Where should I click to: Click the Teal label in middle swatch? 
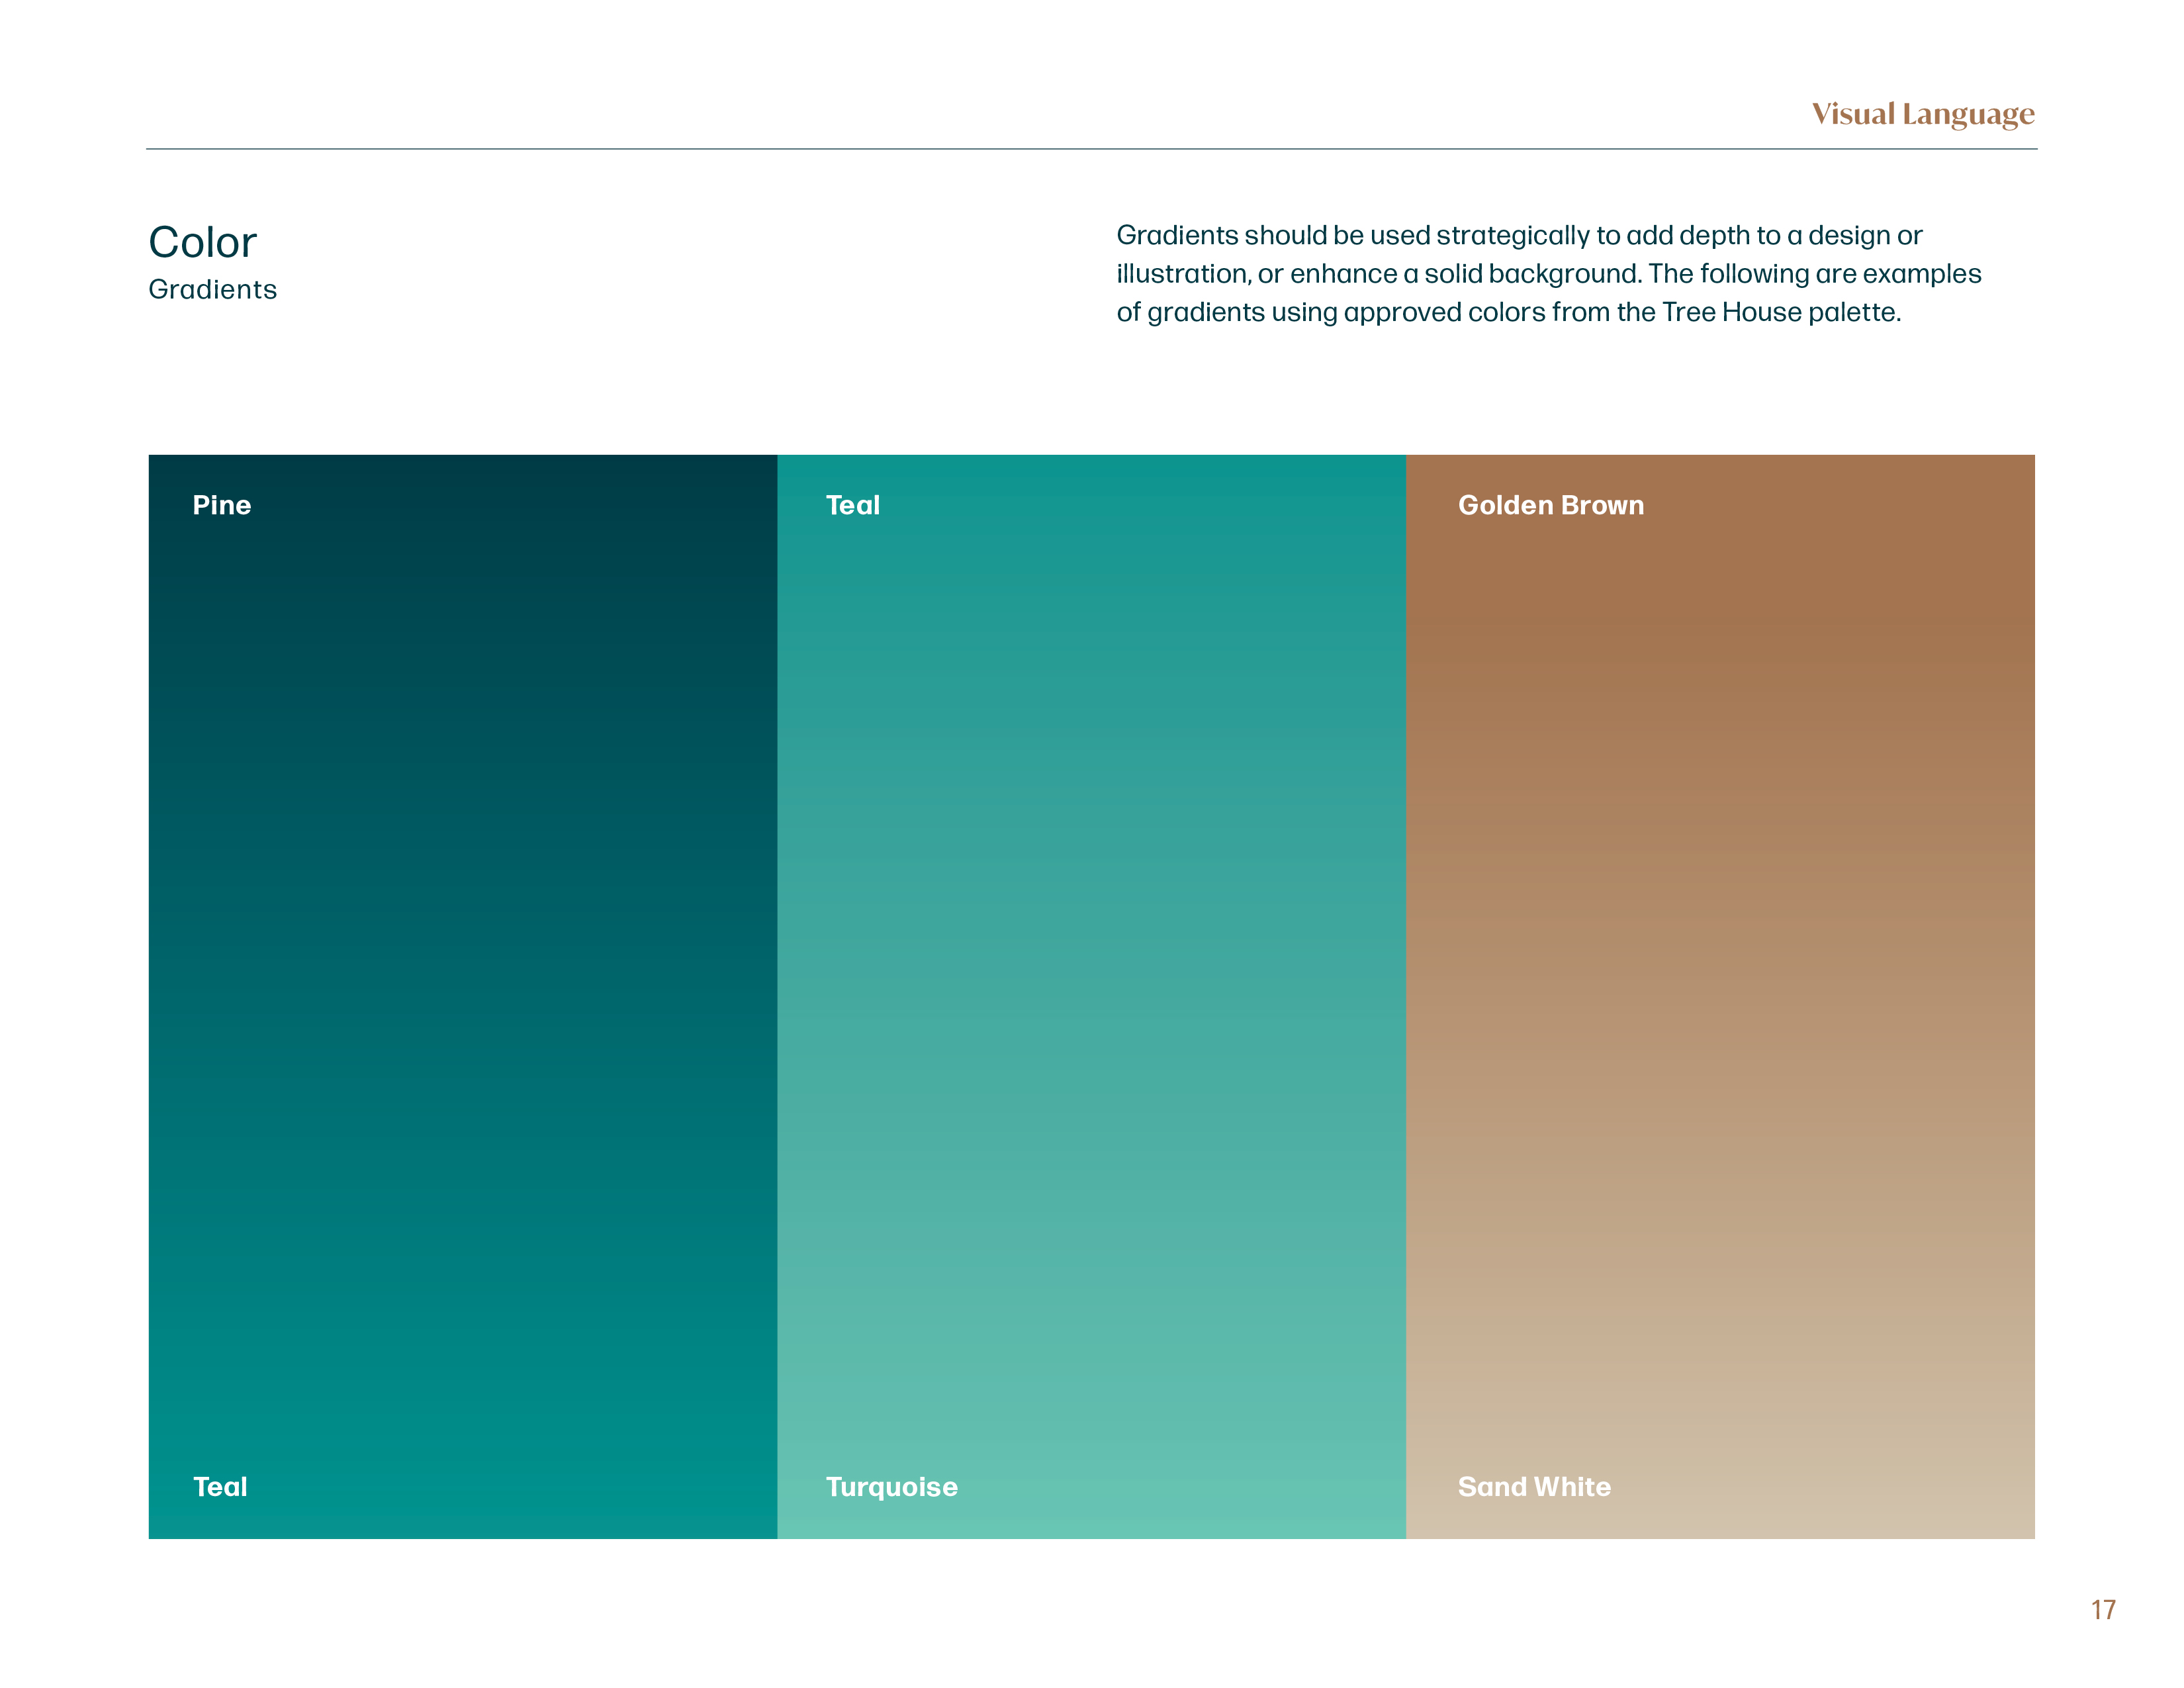pyautogui.click(x=852, y=505)
